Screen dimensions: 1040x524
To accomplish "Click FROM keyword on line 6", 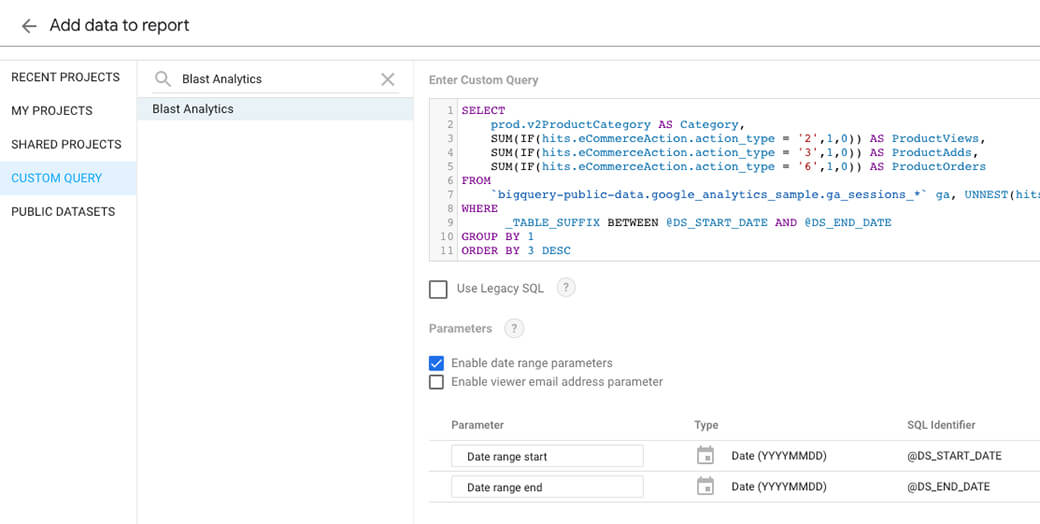I will click(x=476, y=180).
